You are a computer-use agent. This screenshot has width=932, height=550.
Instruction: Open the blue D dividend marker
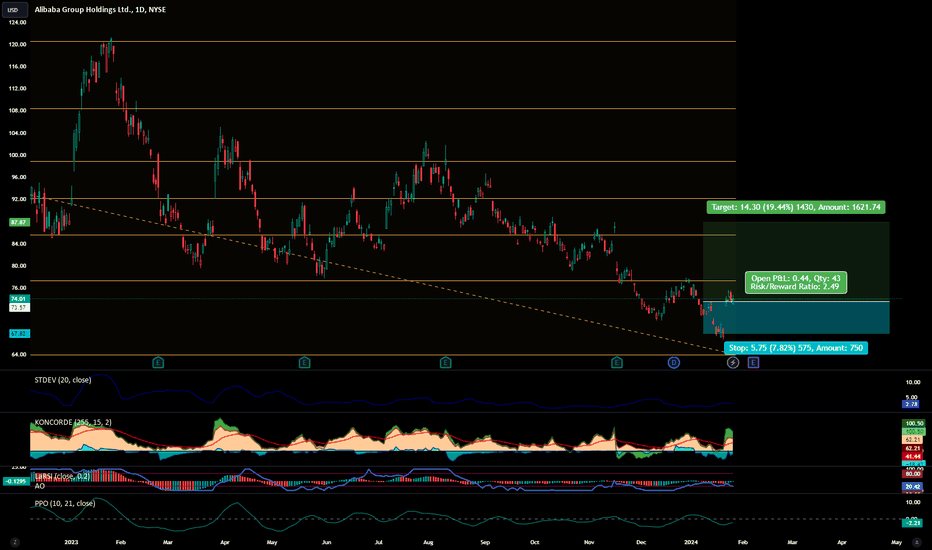tap(673, 362)
